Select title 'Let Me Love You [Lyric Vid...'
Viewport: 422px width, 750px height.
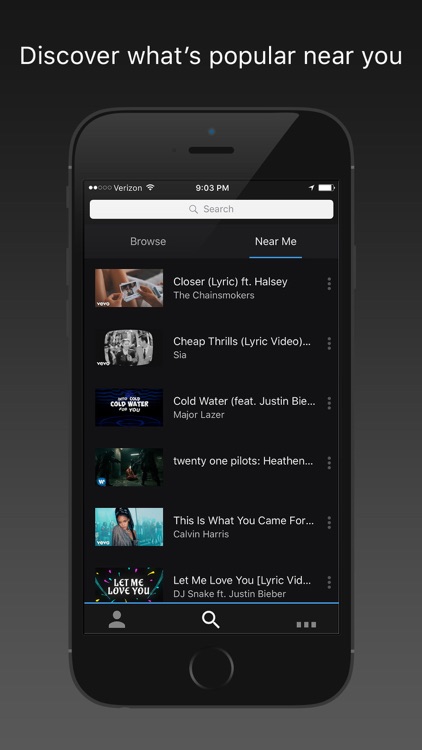point(242,580)
